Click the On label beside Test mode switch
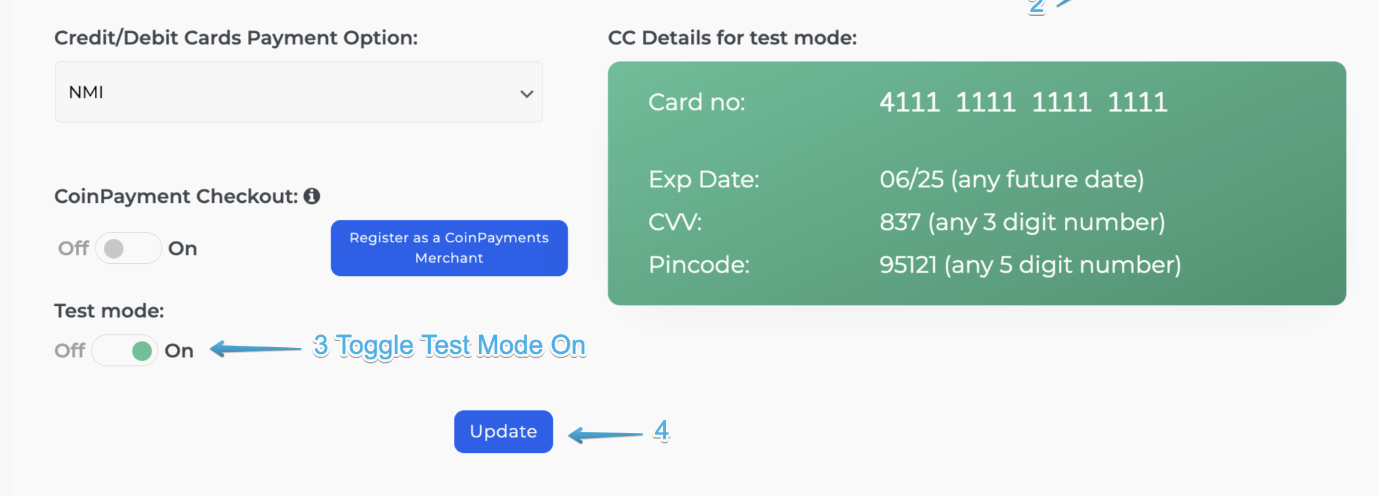Viewport: 1378px width, 496px height. (179, 350)
